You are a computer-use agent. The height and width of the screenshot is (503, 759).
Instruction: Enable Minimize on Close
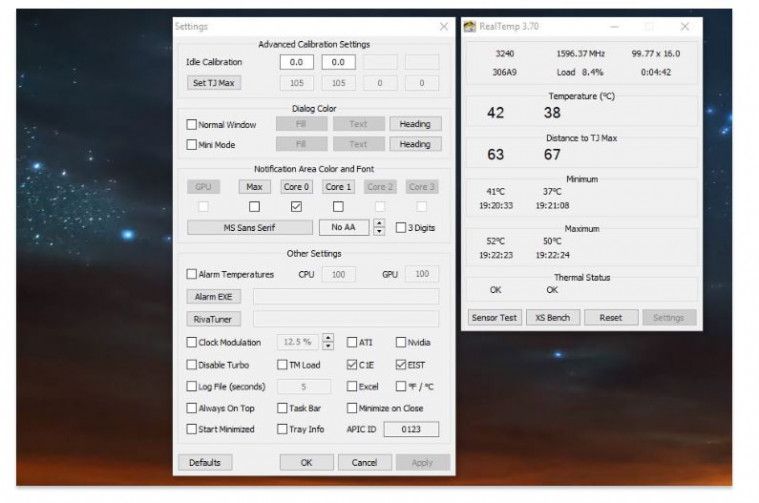pyautogui.click(x=352, y=408)
